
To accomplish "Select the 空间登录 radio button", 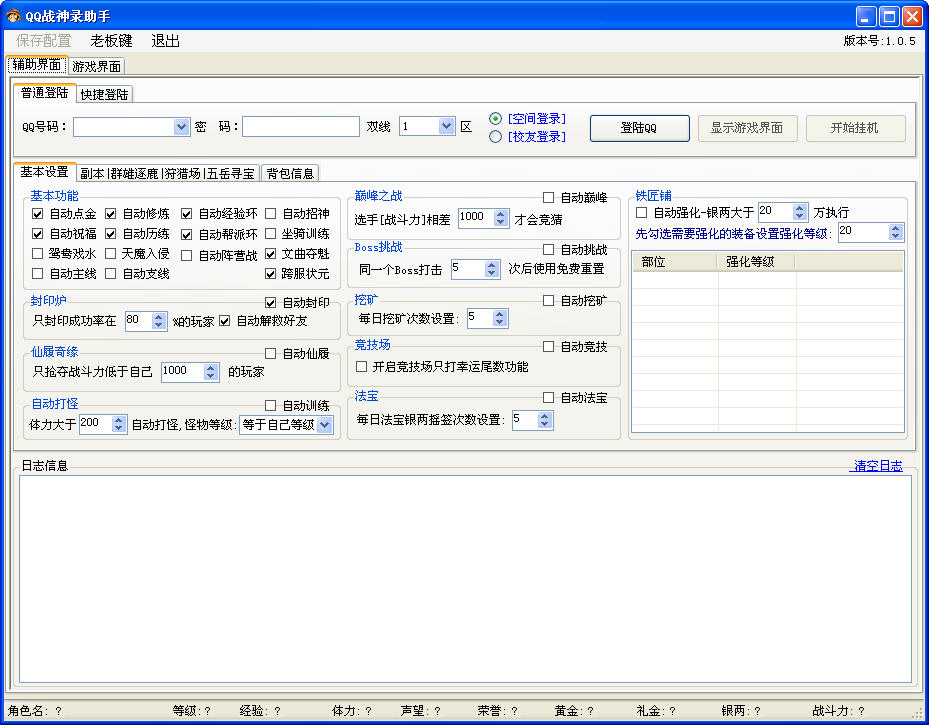I will [495, 118].
